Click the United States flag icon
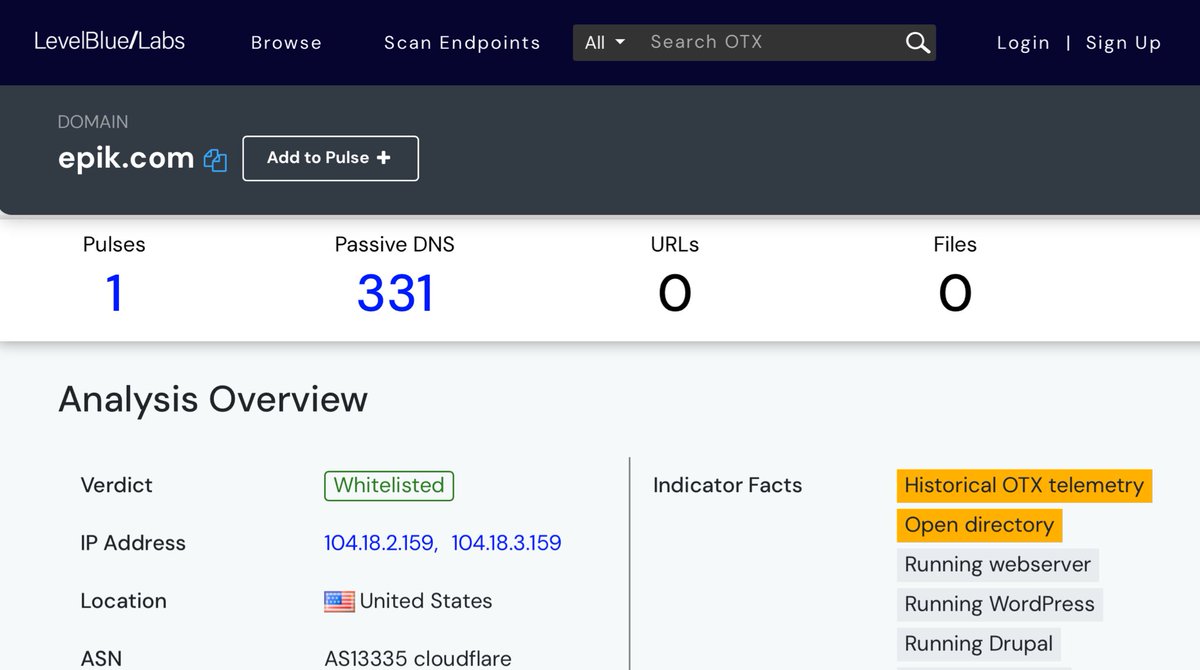This screenshot has height=670, width=1200. [339, 601]
